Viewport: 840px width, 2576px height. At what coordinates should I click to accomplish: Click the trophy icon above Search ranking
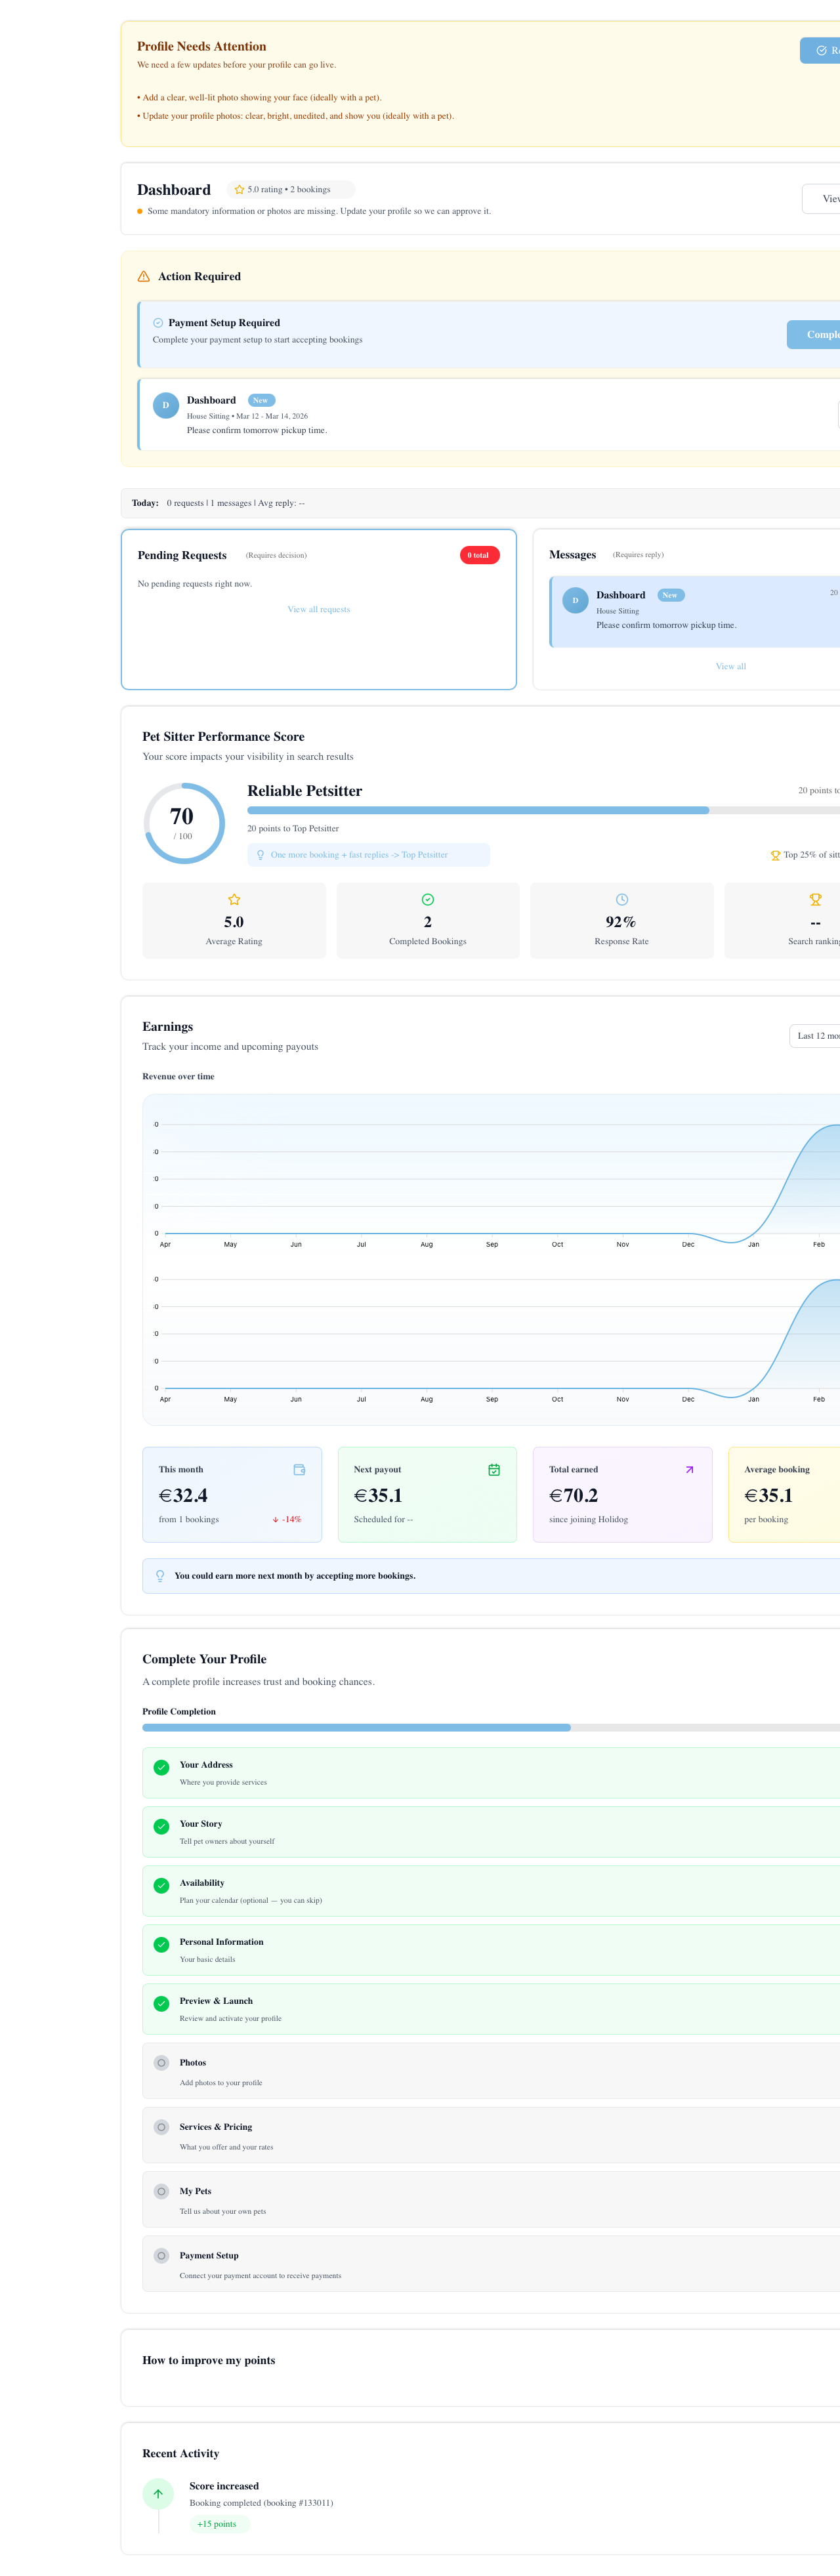tap(815, 900)
